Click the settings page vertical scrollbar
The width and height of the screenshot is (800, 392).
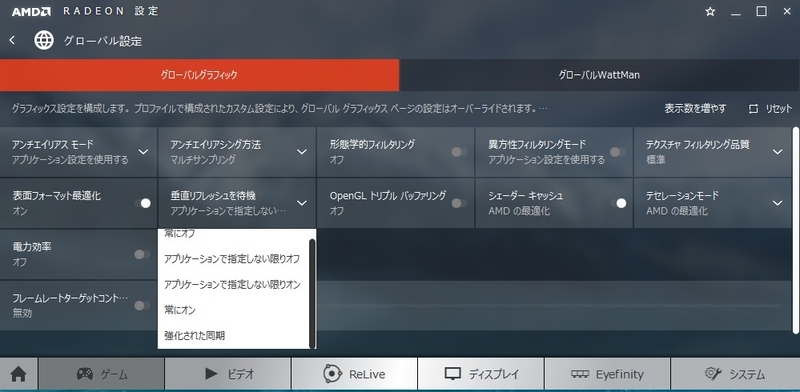tap(795, 230)
